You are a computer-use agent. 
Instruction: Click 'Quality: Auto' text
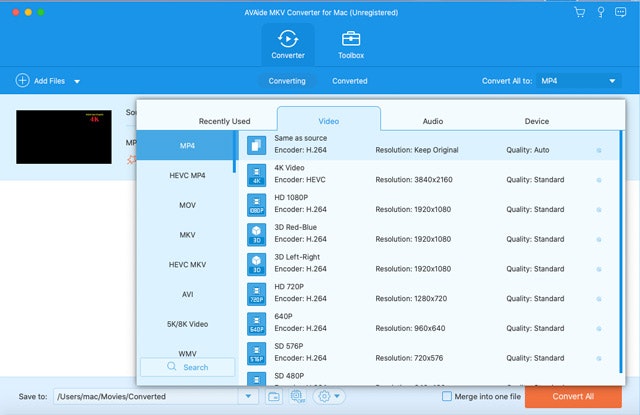(528, 150)
